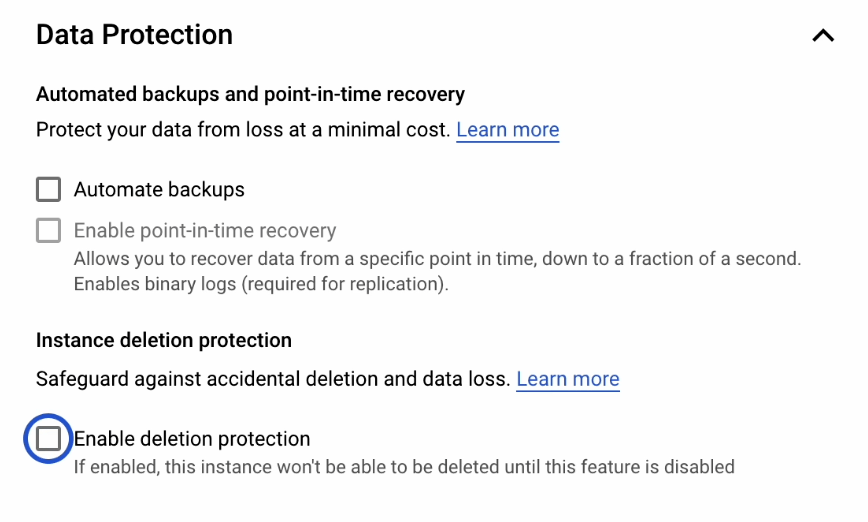868x522 pixels.
Task: Collapse the Data Protection section chevron
Action: pyautogui.click(x=822, y=36)
